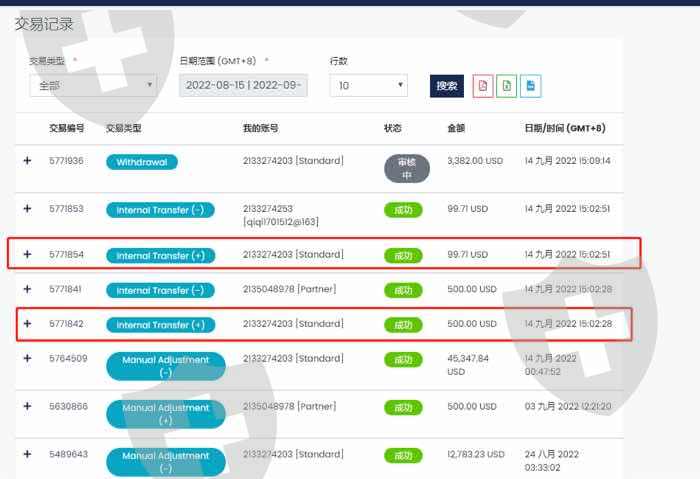The width and height of the screenshot is (700, 479).
Task: Export records using the green Excel icon
Action: pyautogui.click(x=506, y=86)
